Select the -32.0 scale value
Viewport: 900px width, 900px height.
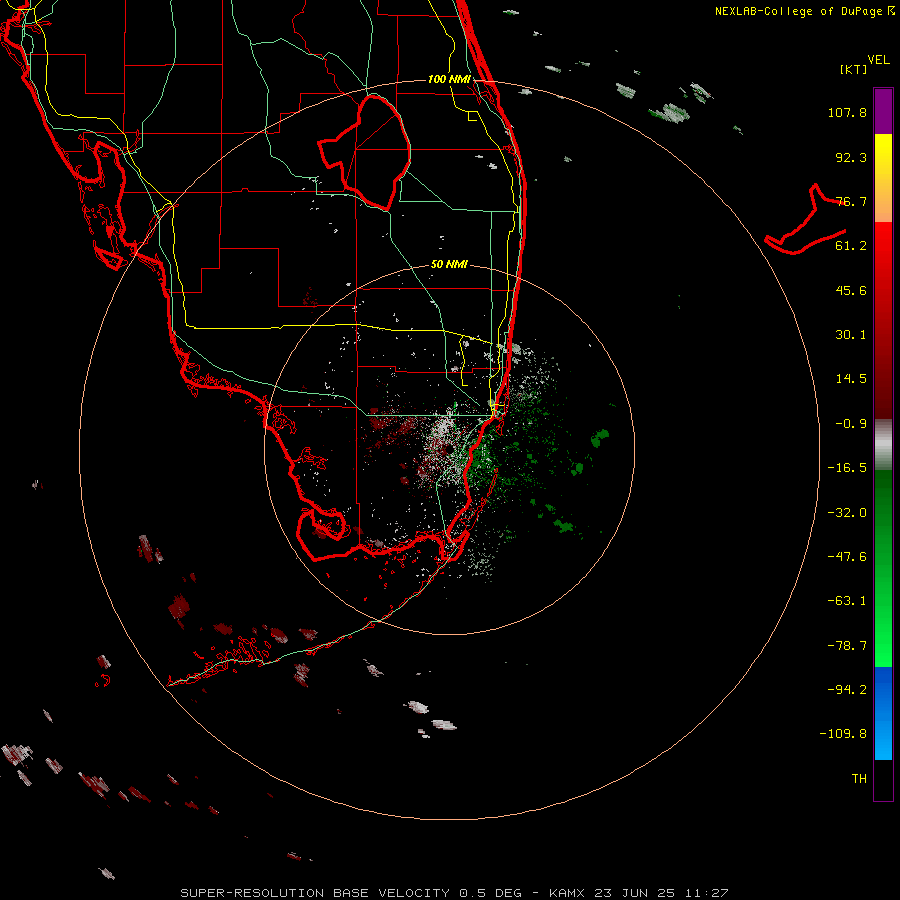[847, 513]
